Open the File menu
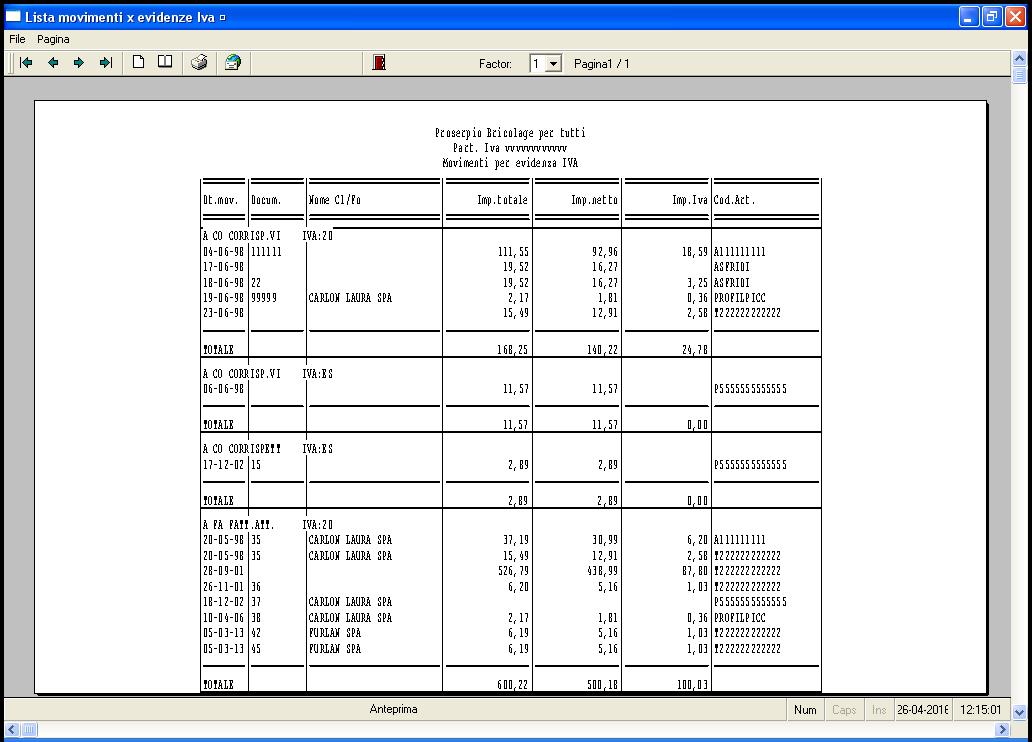The image size is (1032, 742). pos(17,39)
